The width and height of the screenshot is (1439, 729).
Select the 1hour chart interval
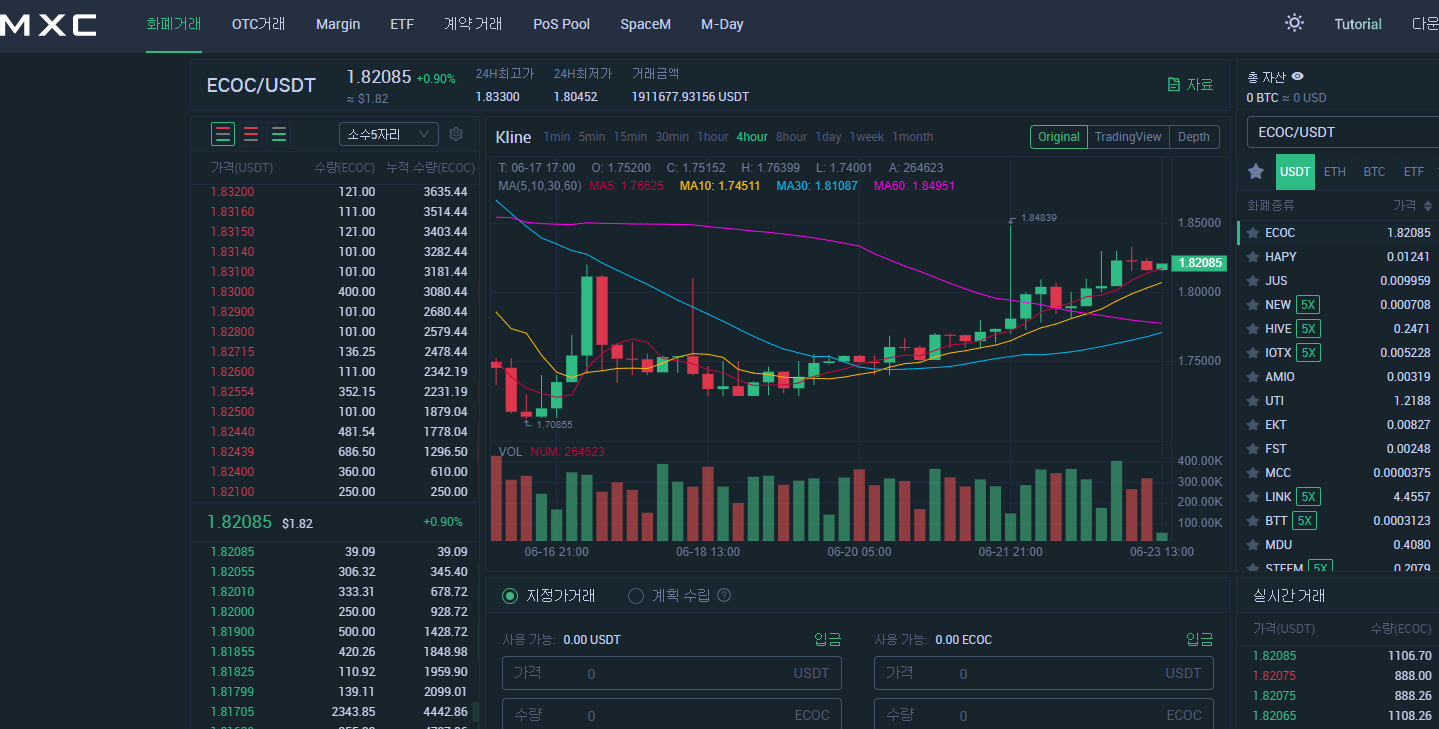coord(713,137)
